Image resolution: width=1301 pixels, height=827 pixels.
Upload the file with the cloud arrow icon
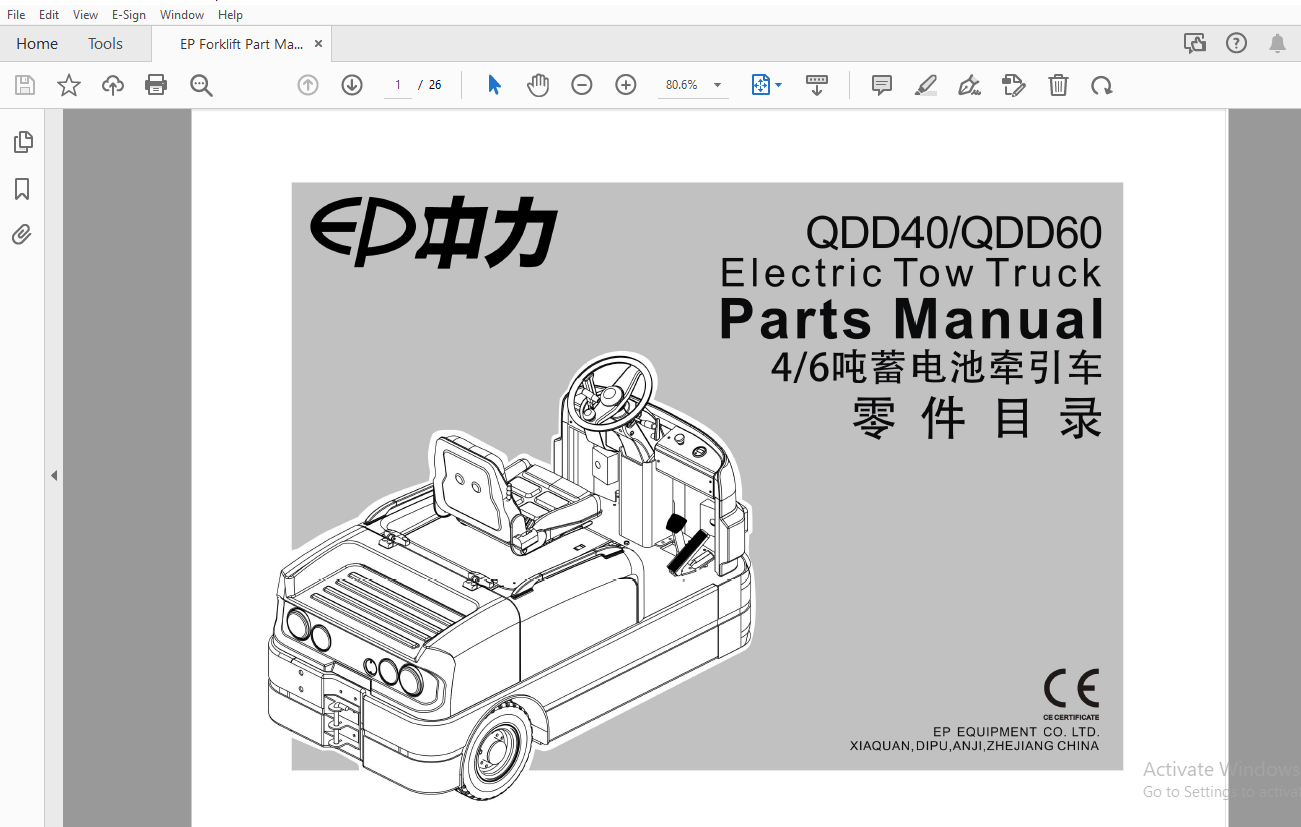(x=113, y=85)
